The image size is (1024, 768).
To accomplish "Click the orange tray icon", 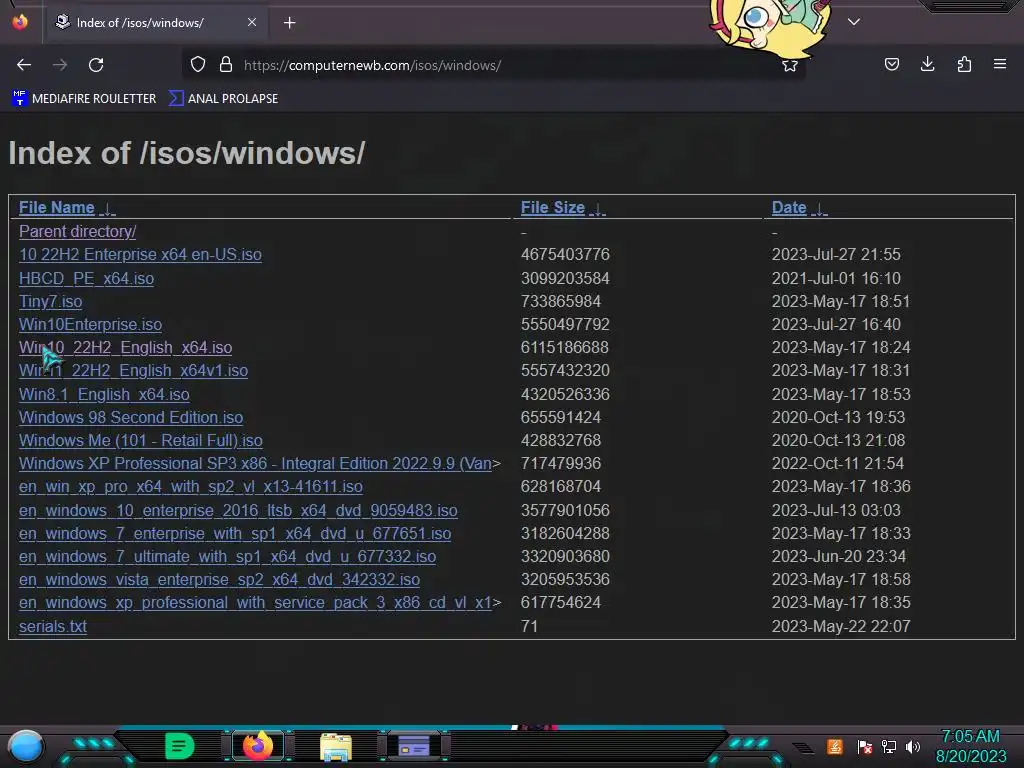I will pyautogui.click(x=835, y=746).
